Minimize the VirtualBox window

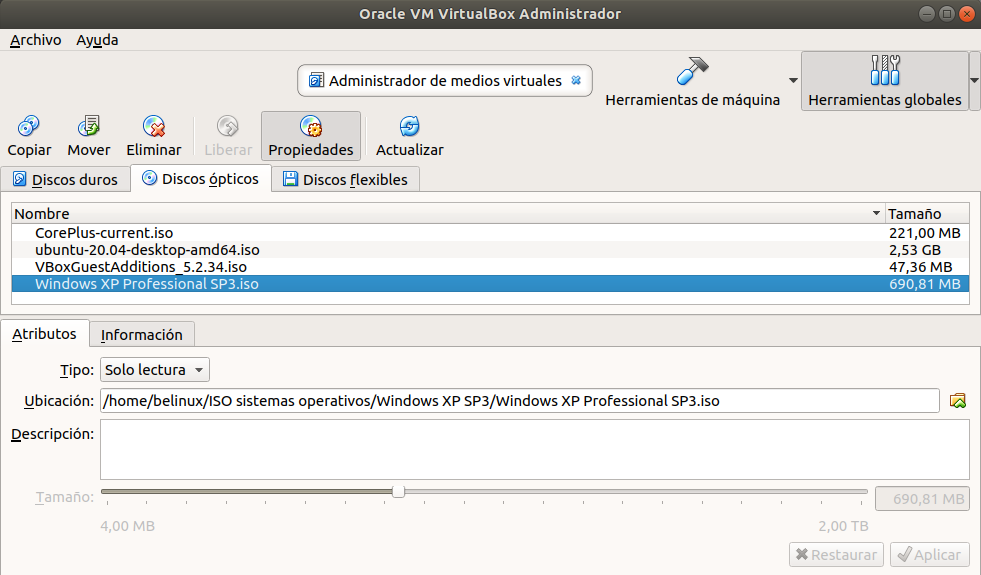click(x=927, y=14)
